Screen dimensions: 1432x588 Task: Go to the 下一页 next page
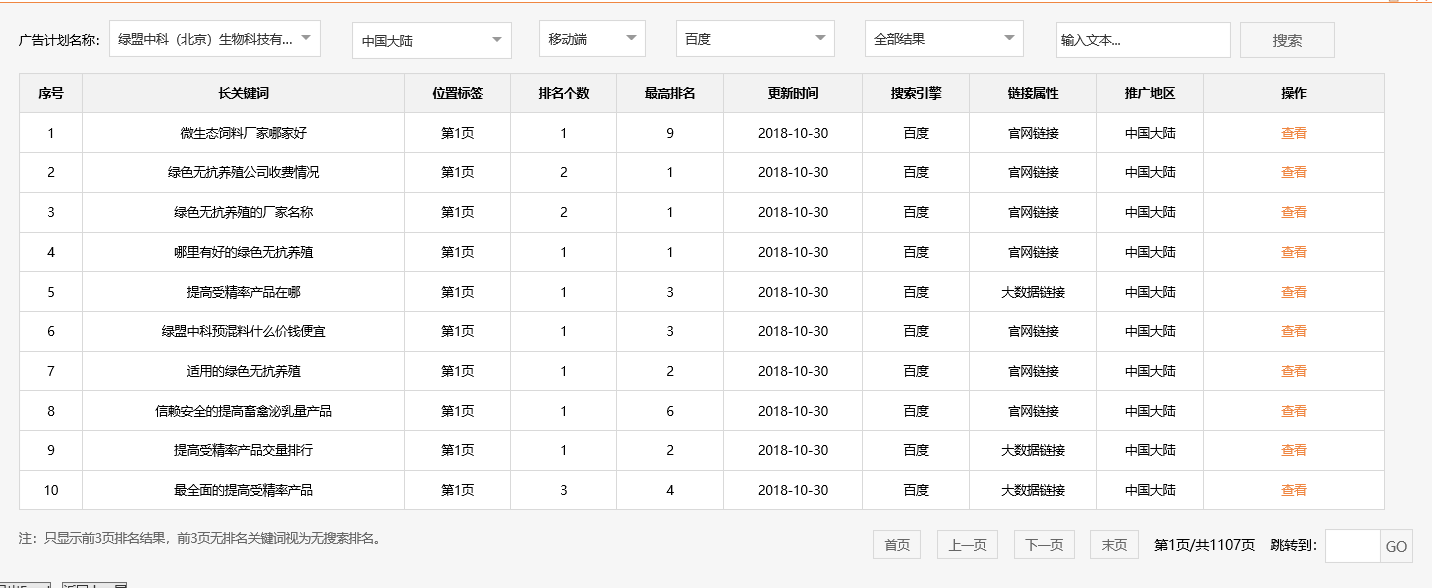click(1044, 545)
